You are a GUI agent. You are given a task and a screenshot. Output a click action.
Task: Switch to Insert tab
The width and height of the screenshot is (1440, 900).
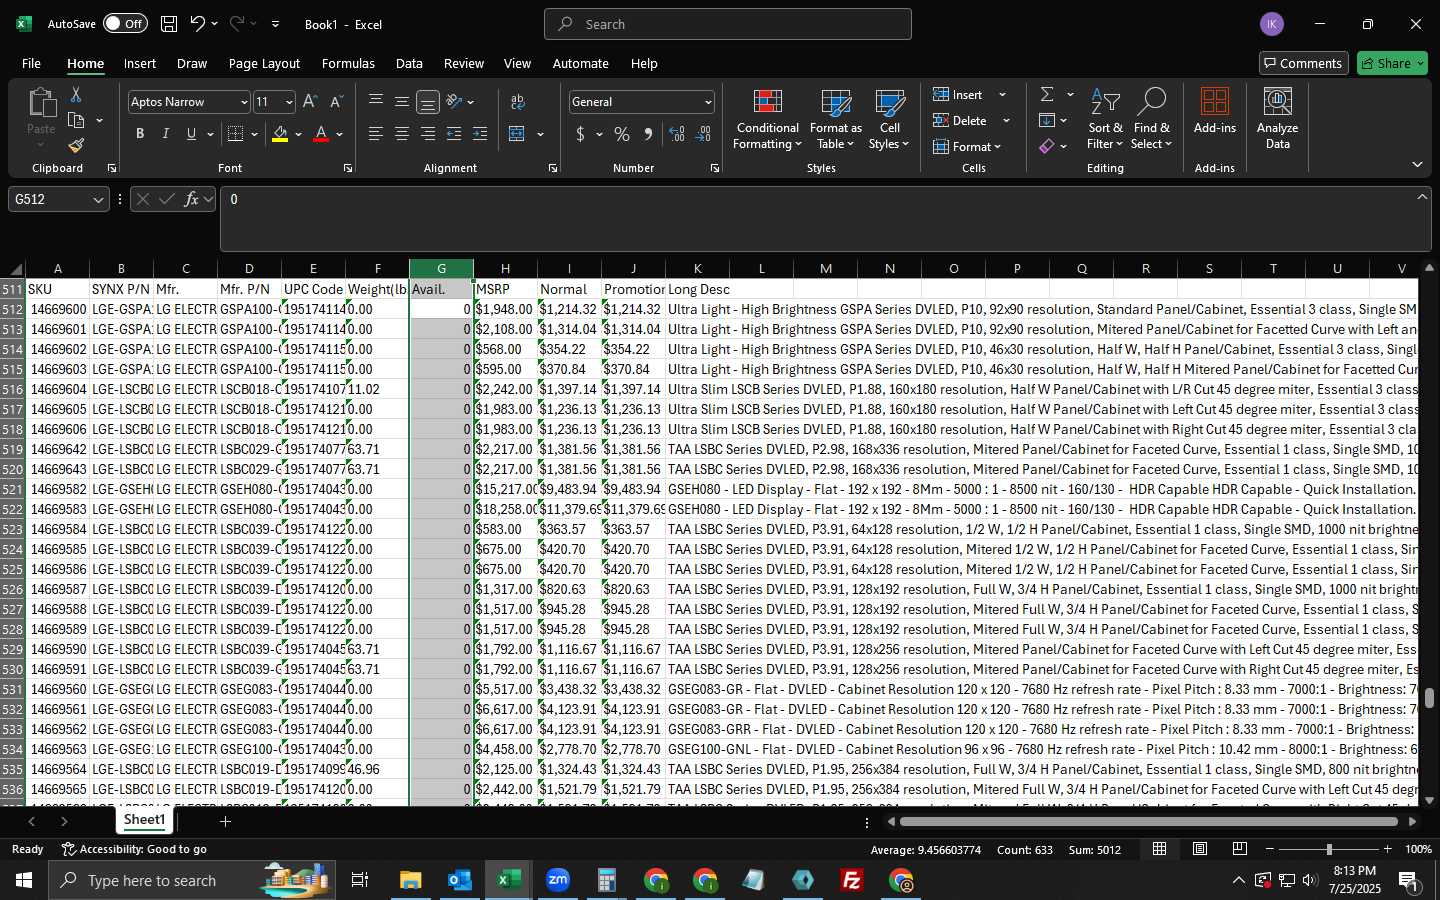tap(140, 63)
